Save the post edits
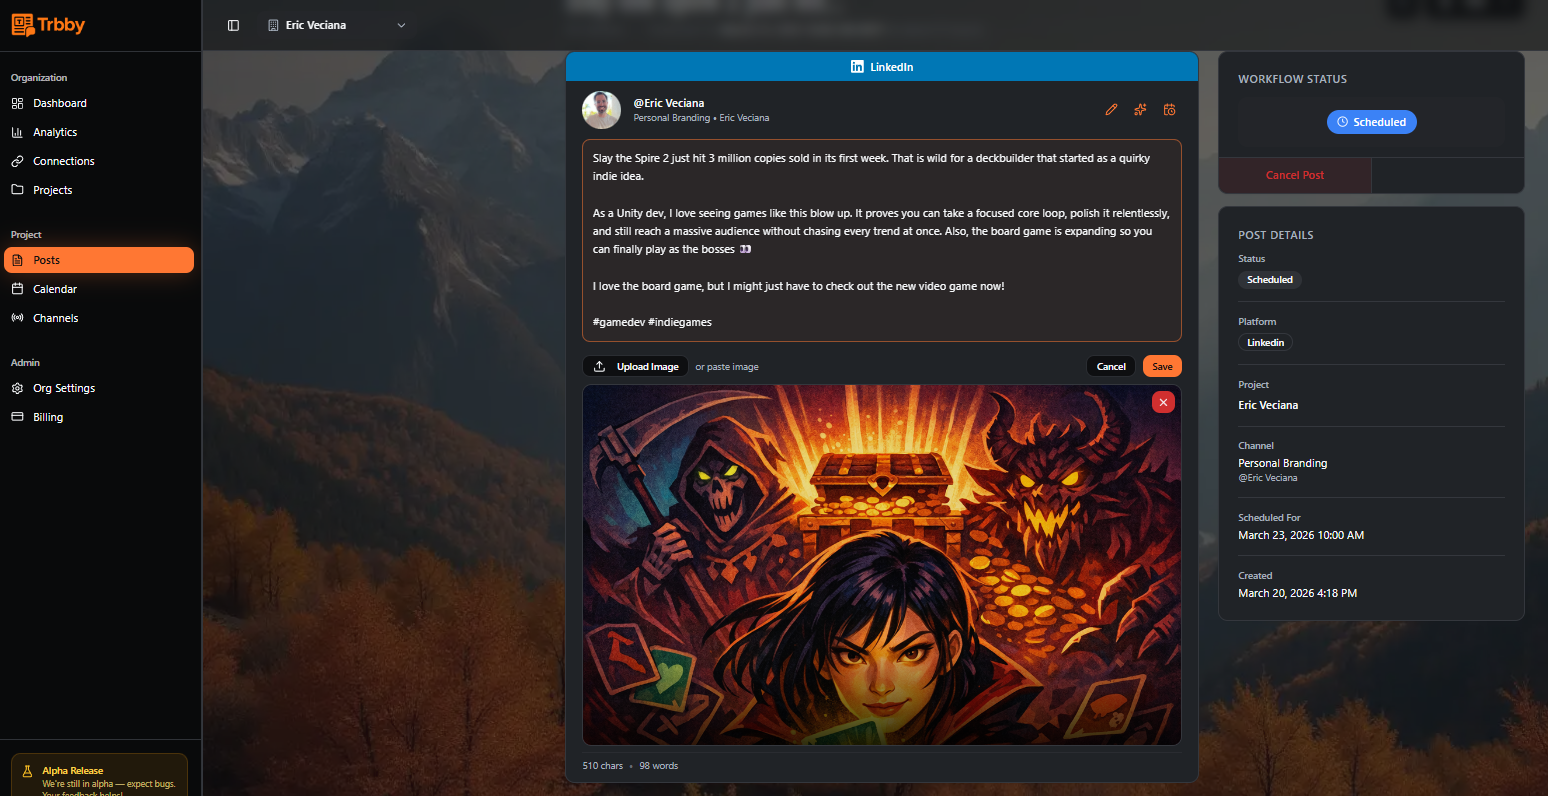Viewport: 1548px width, 796px height. (x=1162, y=367)
